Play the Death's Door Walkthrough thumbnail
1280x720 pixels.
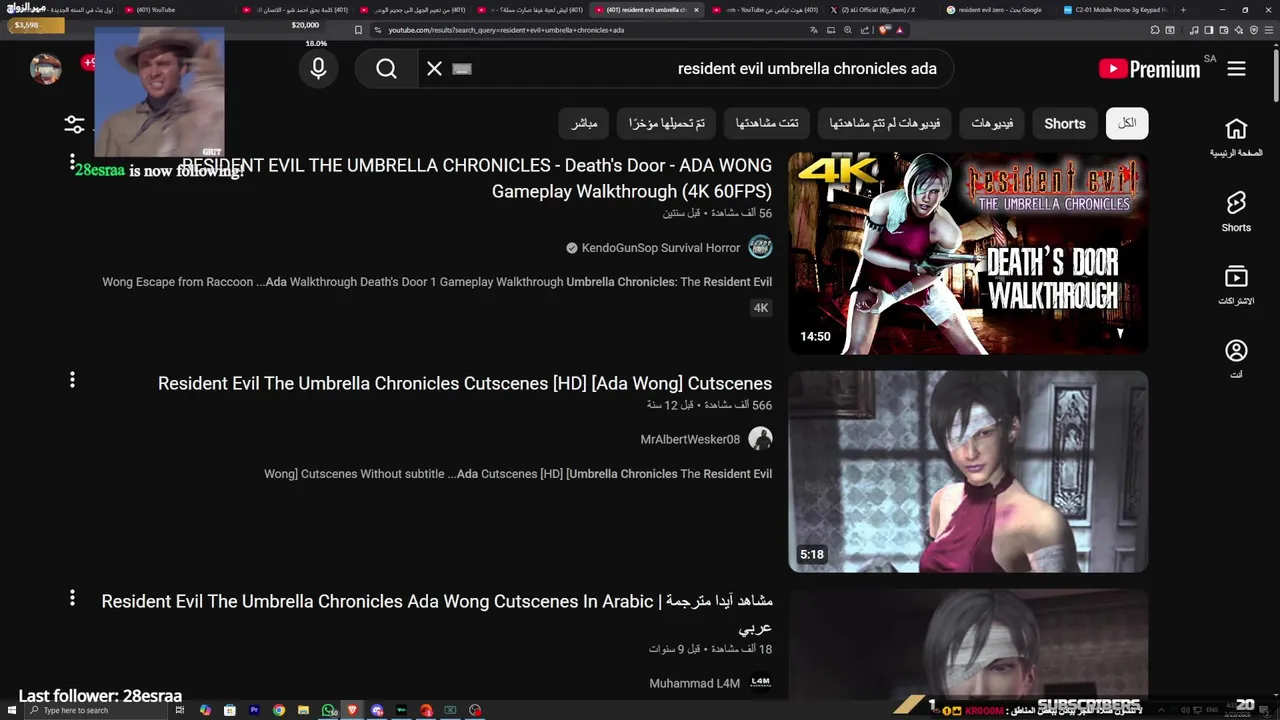pos(968,253)
